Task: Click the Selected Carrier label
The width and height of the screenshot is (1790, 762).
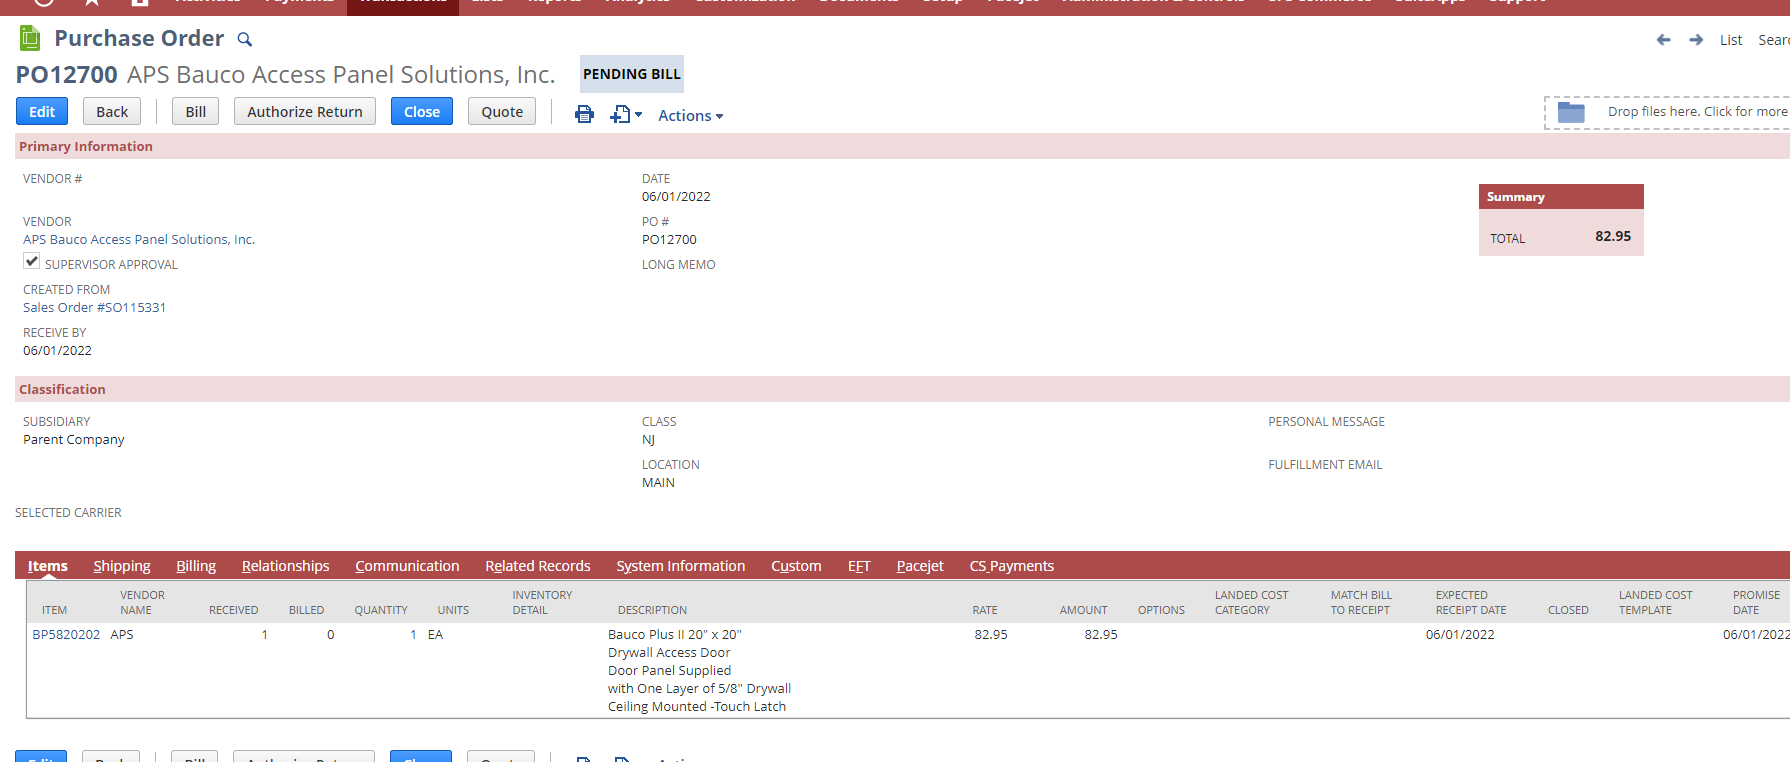Action: tap(68, 513)
